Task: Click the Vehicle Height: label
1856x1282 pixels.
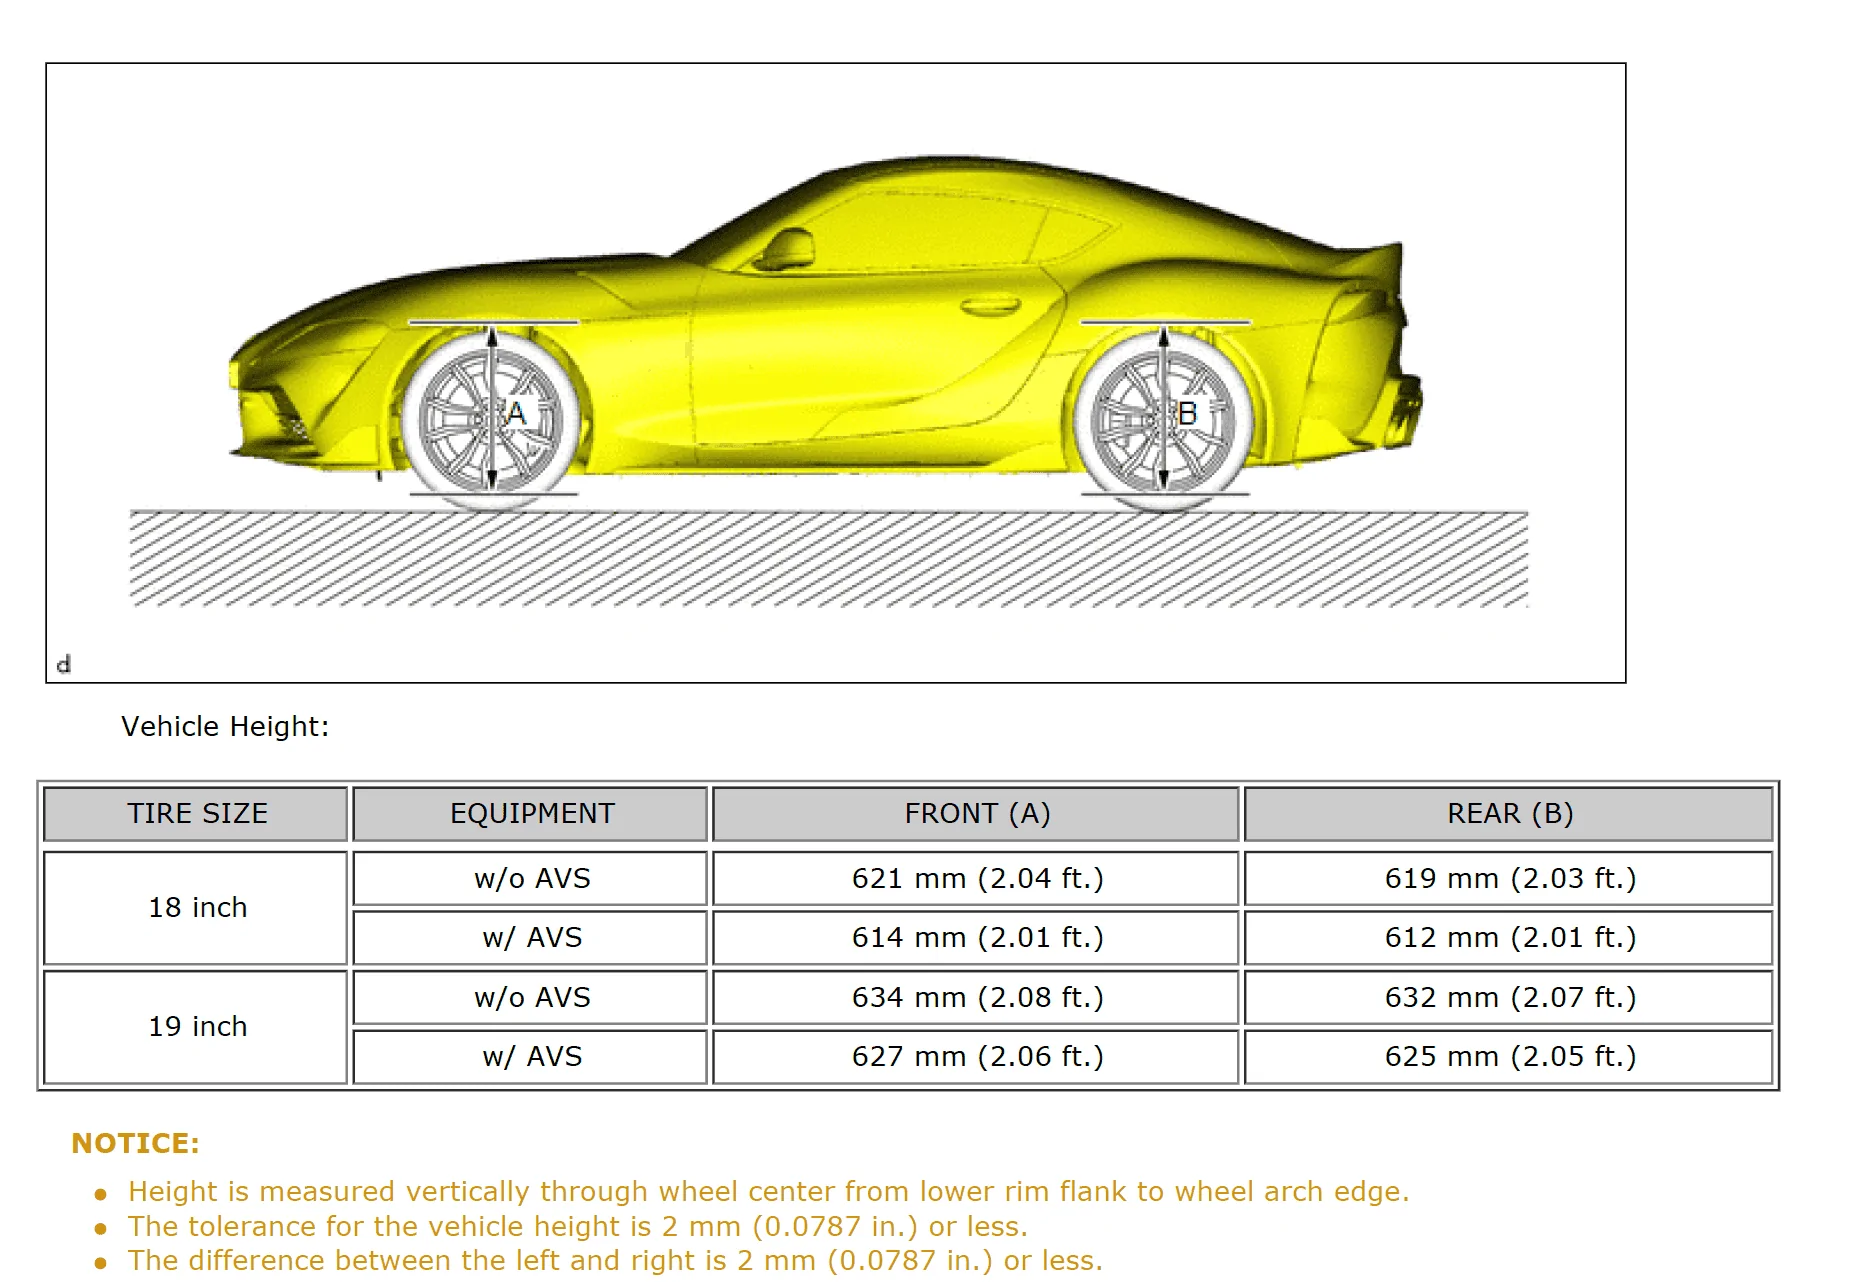Action: pos(225,727)
